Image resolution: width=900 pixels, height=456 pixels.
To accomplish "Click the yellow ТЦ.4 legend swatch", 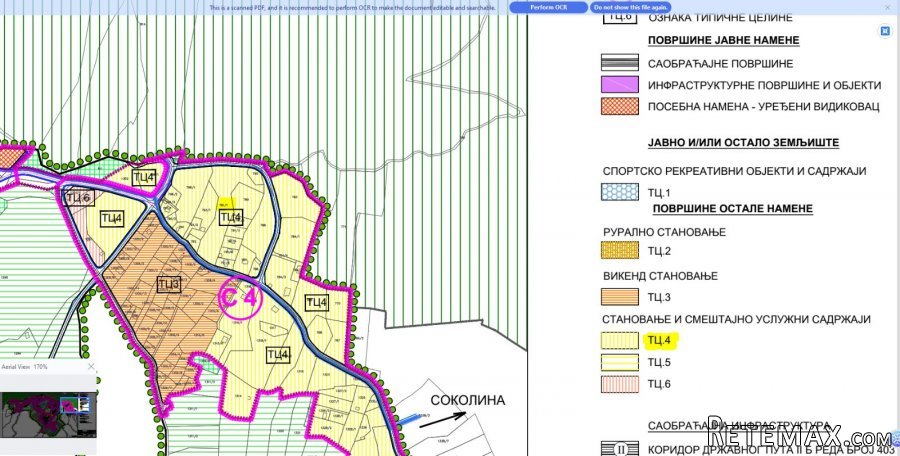I will (619, 341).
